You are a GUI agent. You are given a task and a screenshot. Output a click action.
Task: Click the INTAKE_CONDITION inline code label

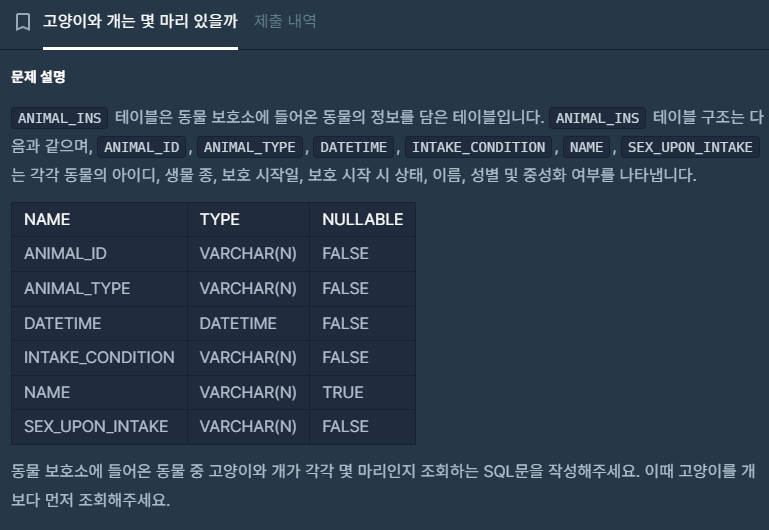[478, 147]
